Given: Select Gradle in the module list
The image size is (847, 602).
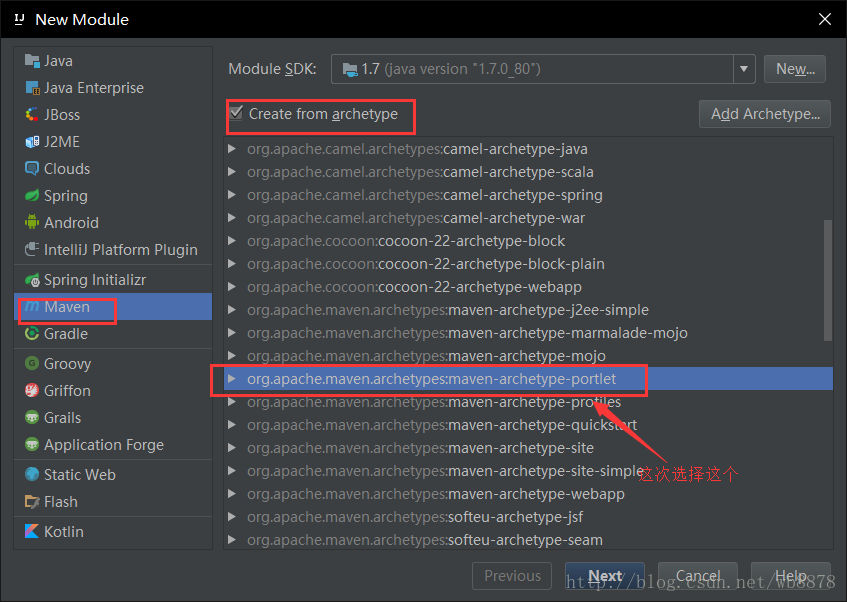Looking at the screenshot, I should (x=113, y=333).
